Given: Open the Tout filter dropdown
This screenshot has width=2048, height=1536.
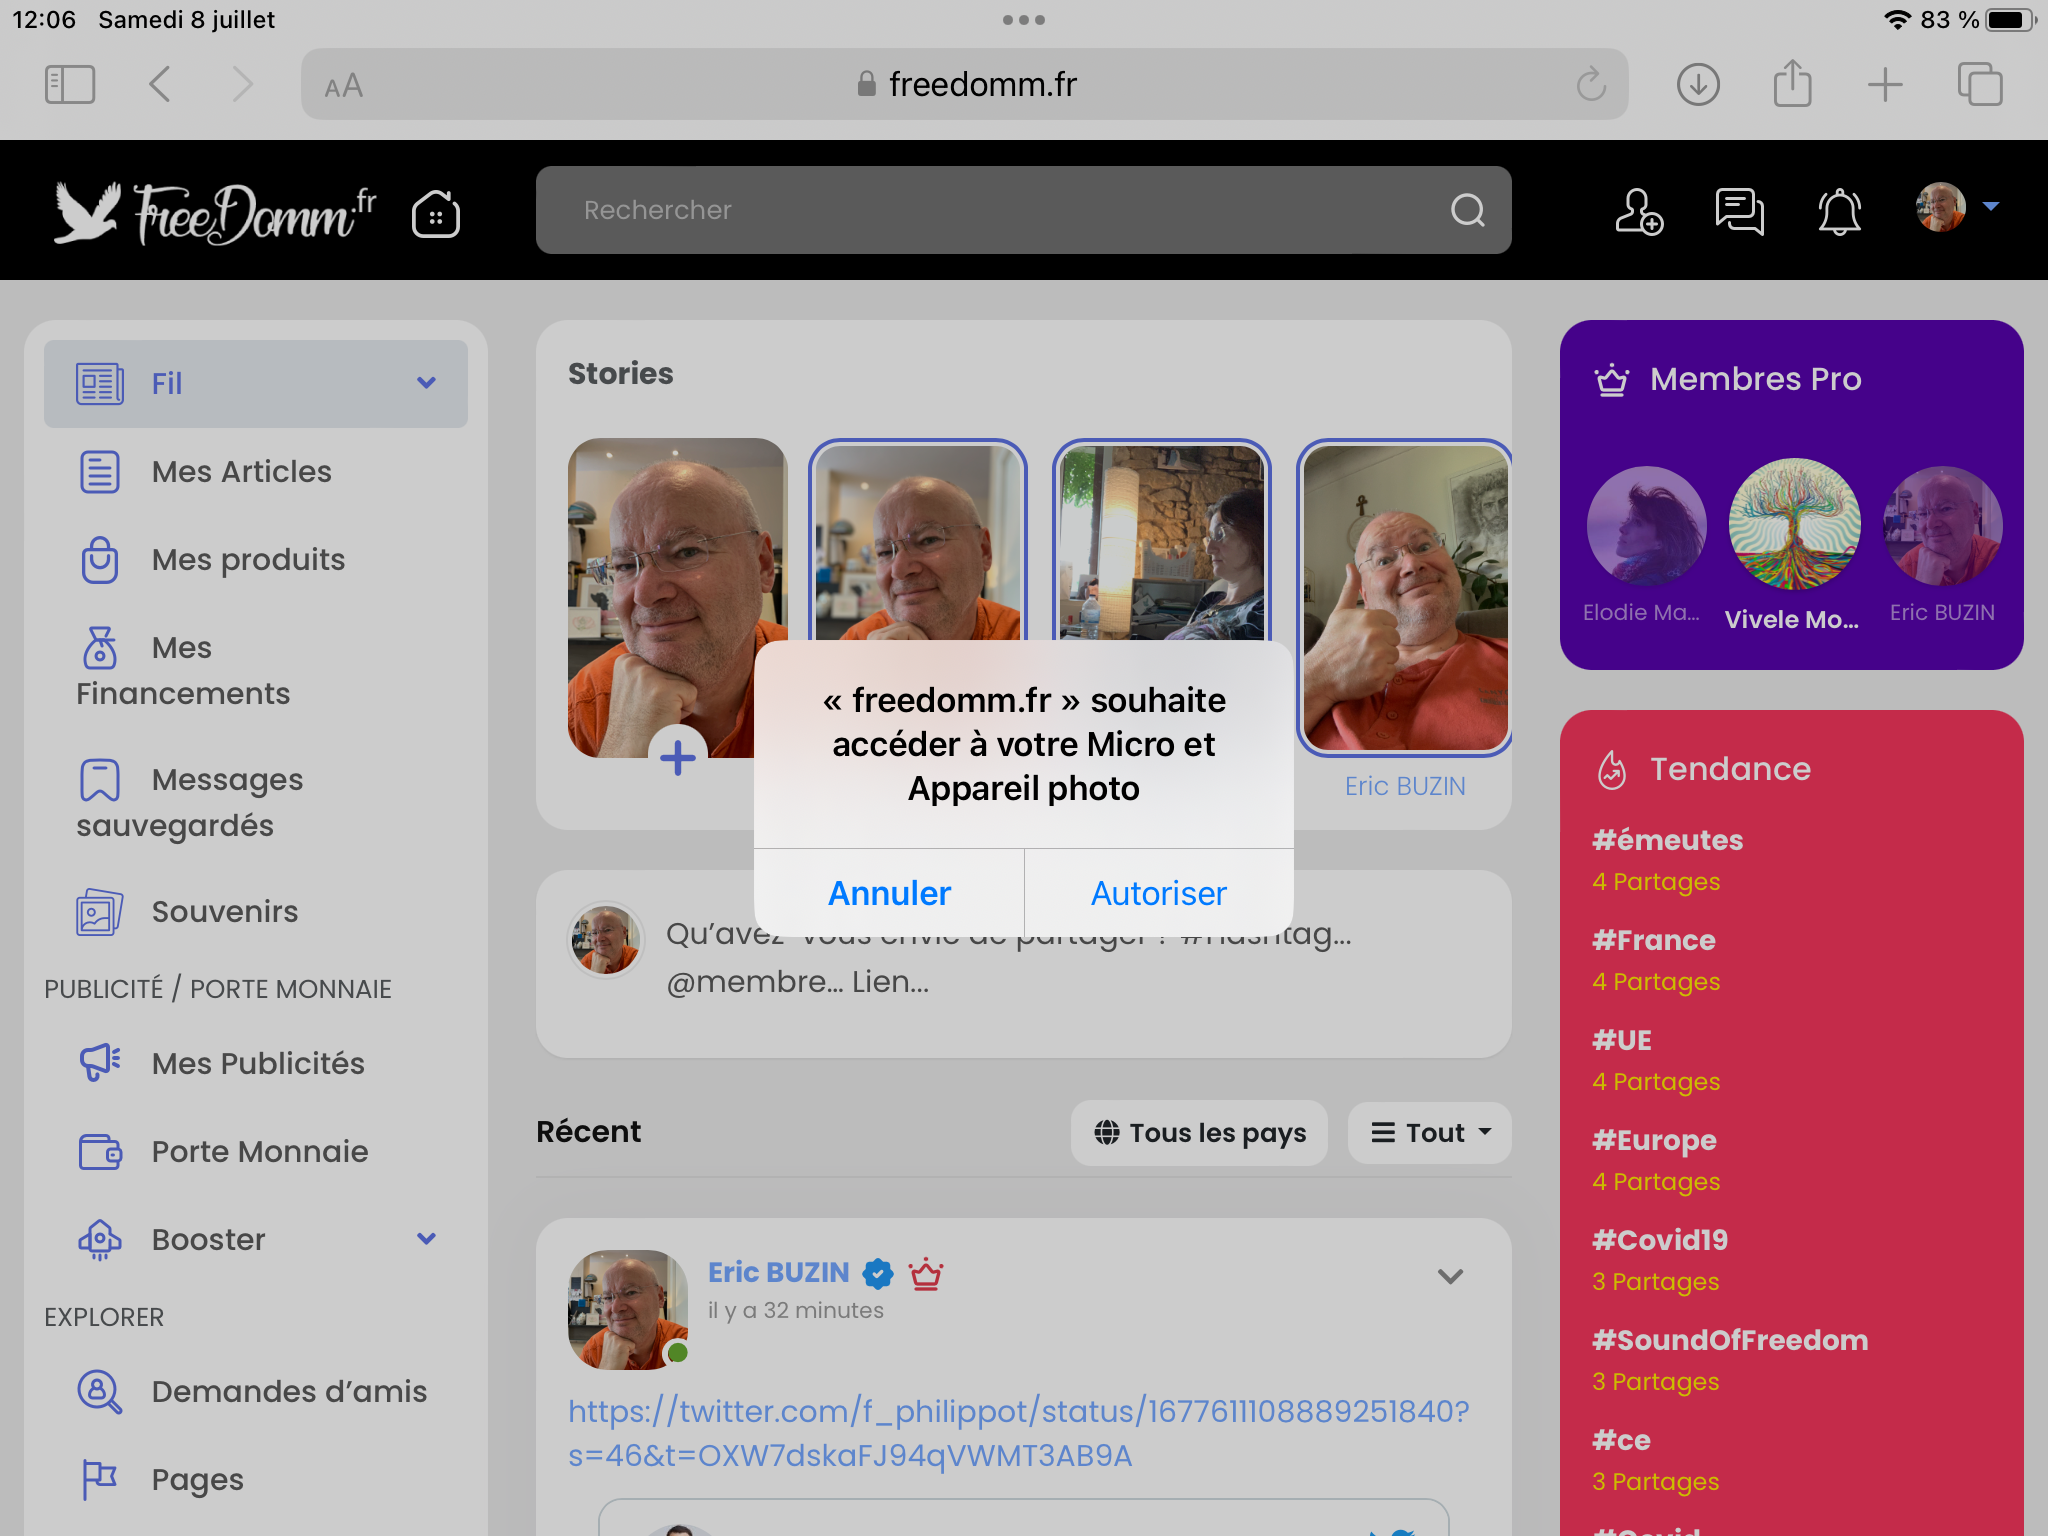Looking at the screenshot, I should tap(1430, 1133).
